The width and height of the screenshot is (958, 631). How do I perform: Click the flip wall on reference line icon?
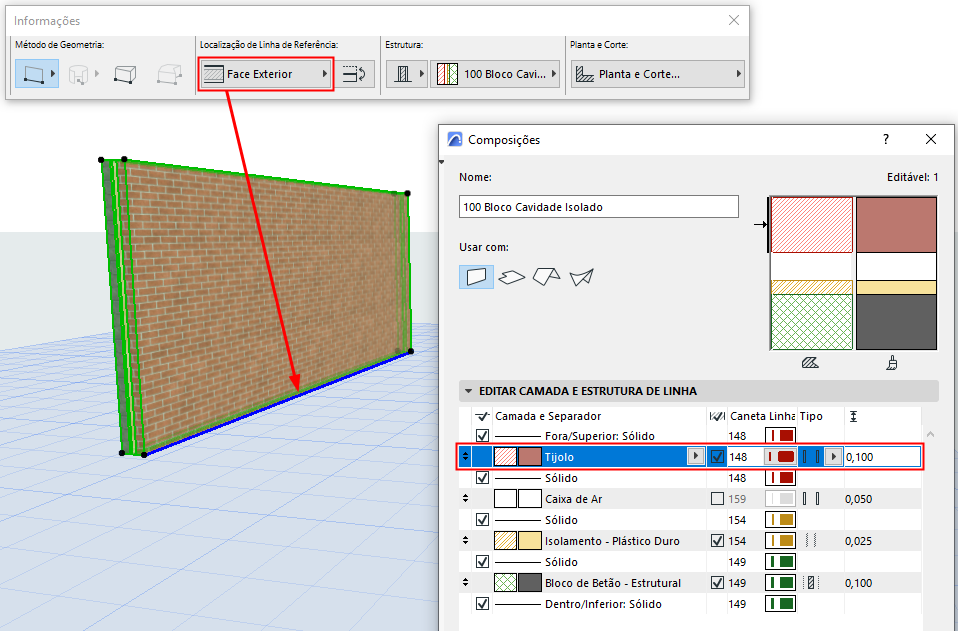click(354, 74)
